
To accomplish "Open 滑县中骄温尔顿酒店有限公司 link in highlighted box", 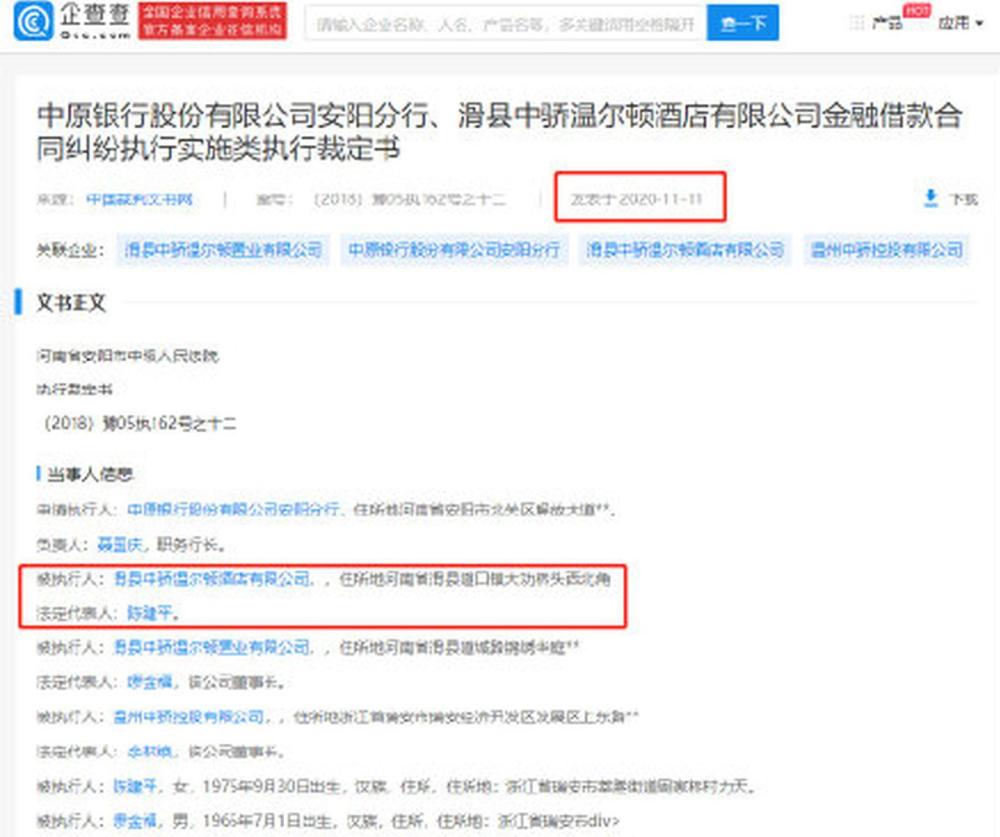I will (212, 579).
